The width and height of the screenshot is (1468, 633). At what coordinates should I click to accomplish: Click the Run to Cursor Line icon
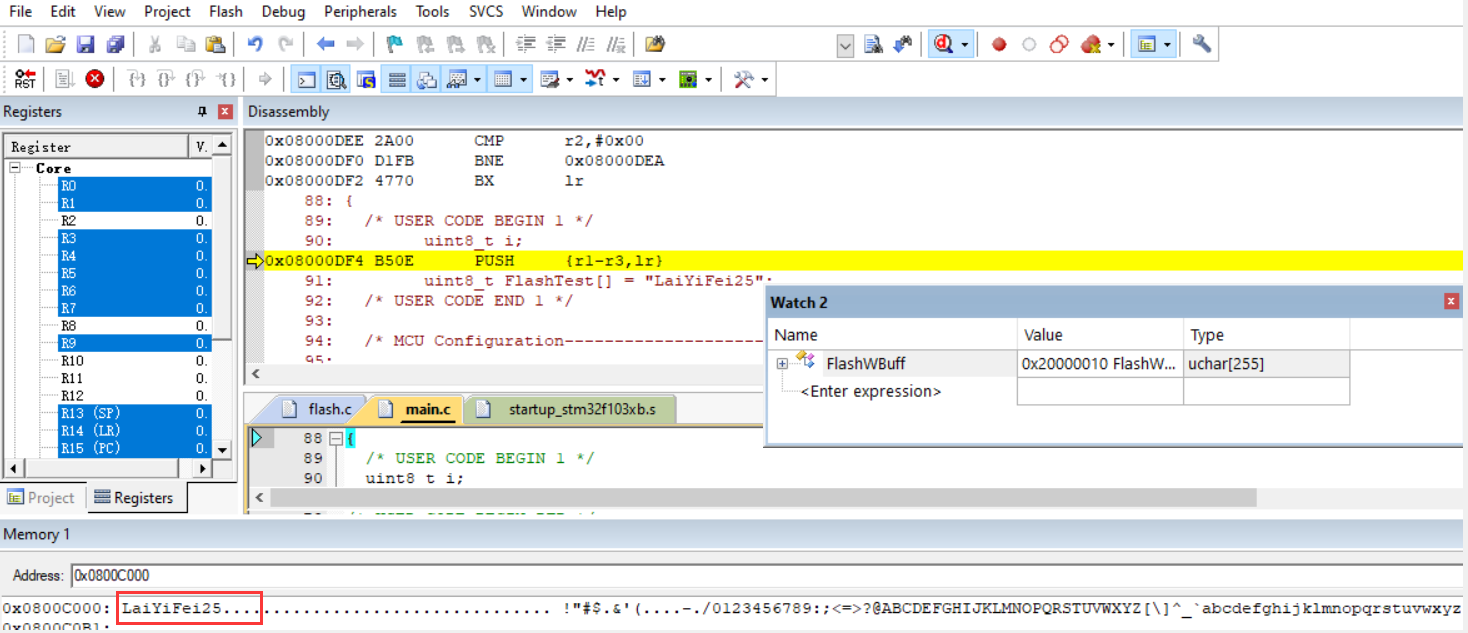(227, 79)
